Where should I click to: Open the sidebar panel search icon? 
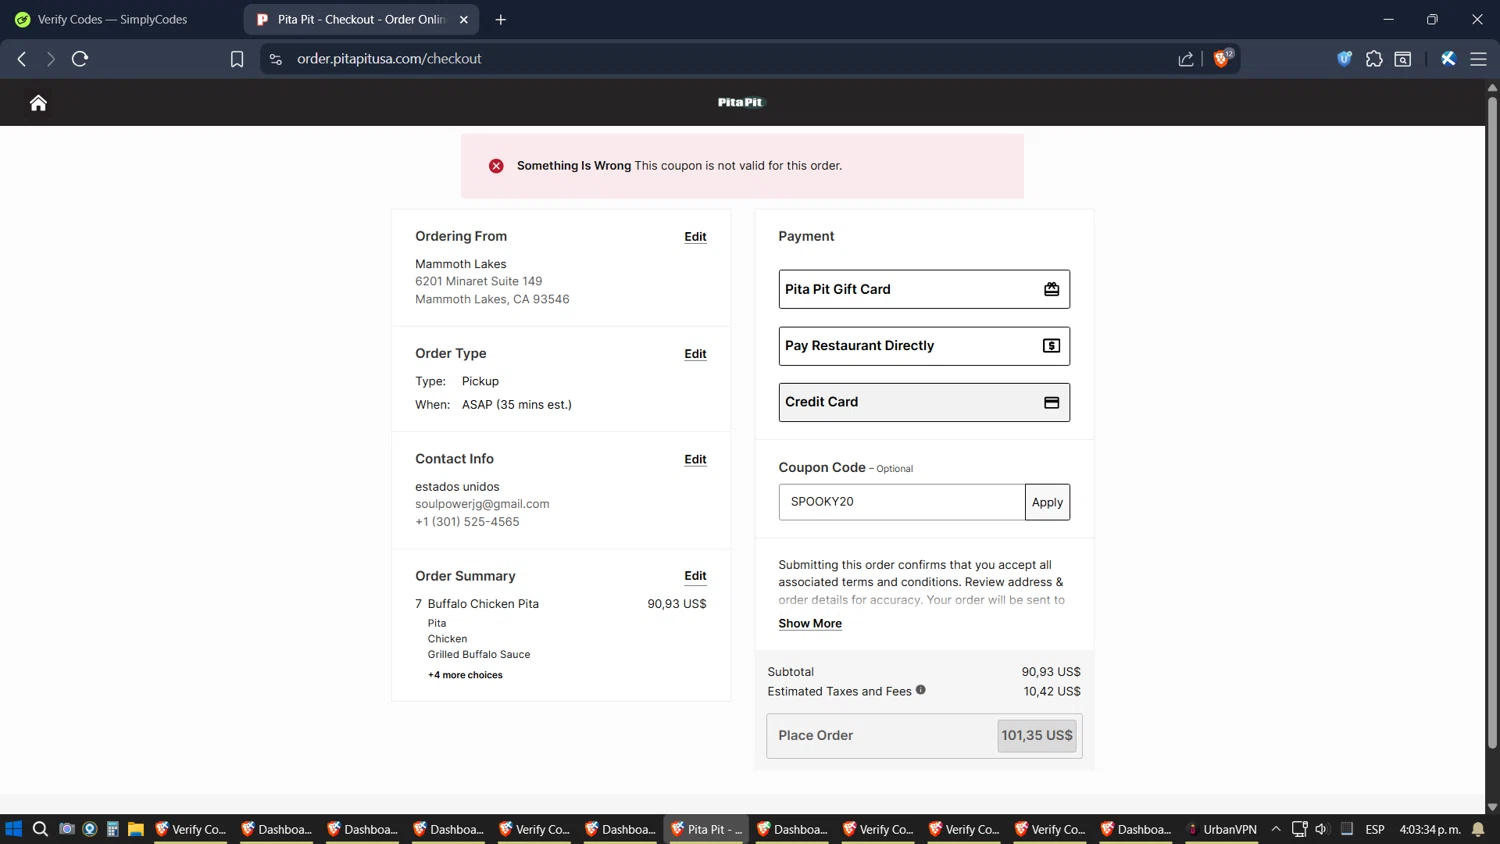[1403, 59]
